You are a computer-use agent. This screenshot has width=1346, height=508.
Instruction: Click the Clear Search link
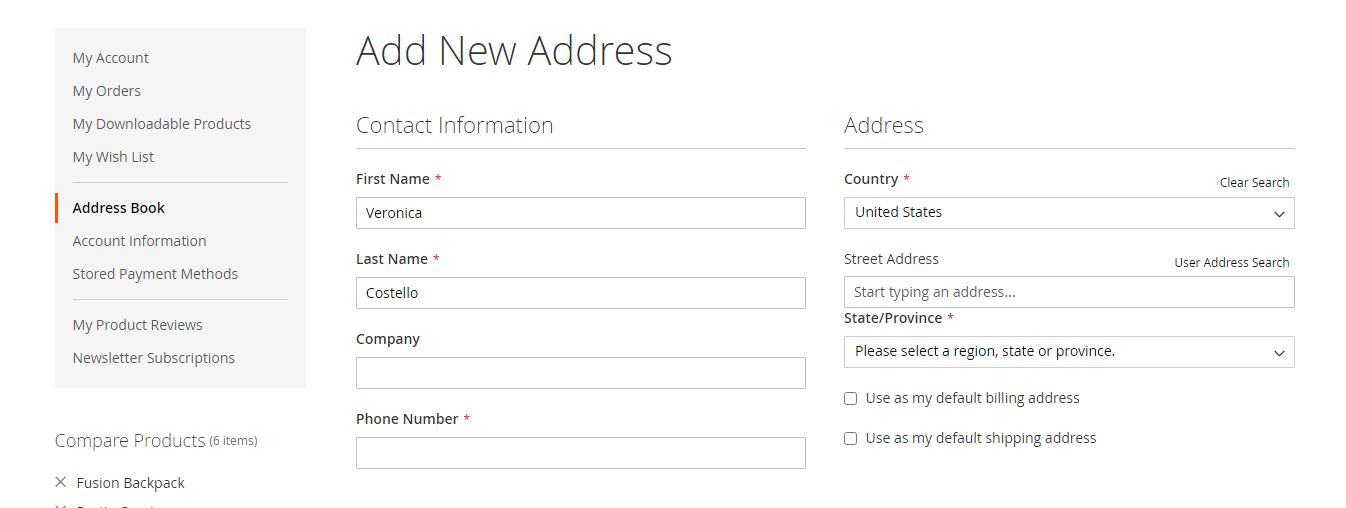pos(1254,183)
